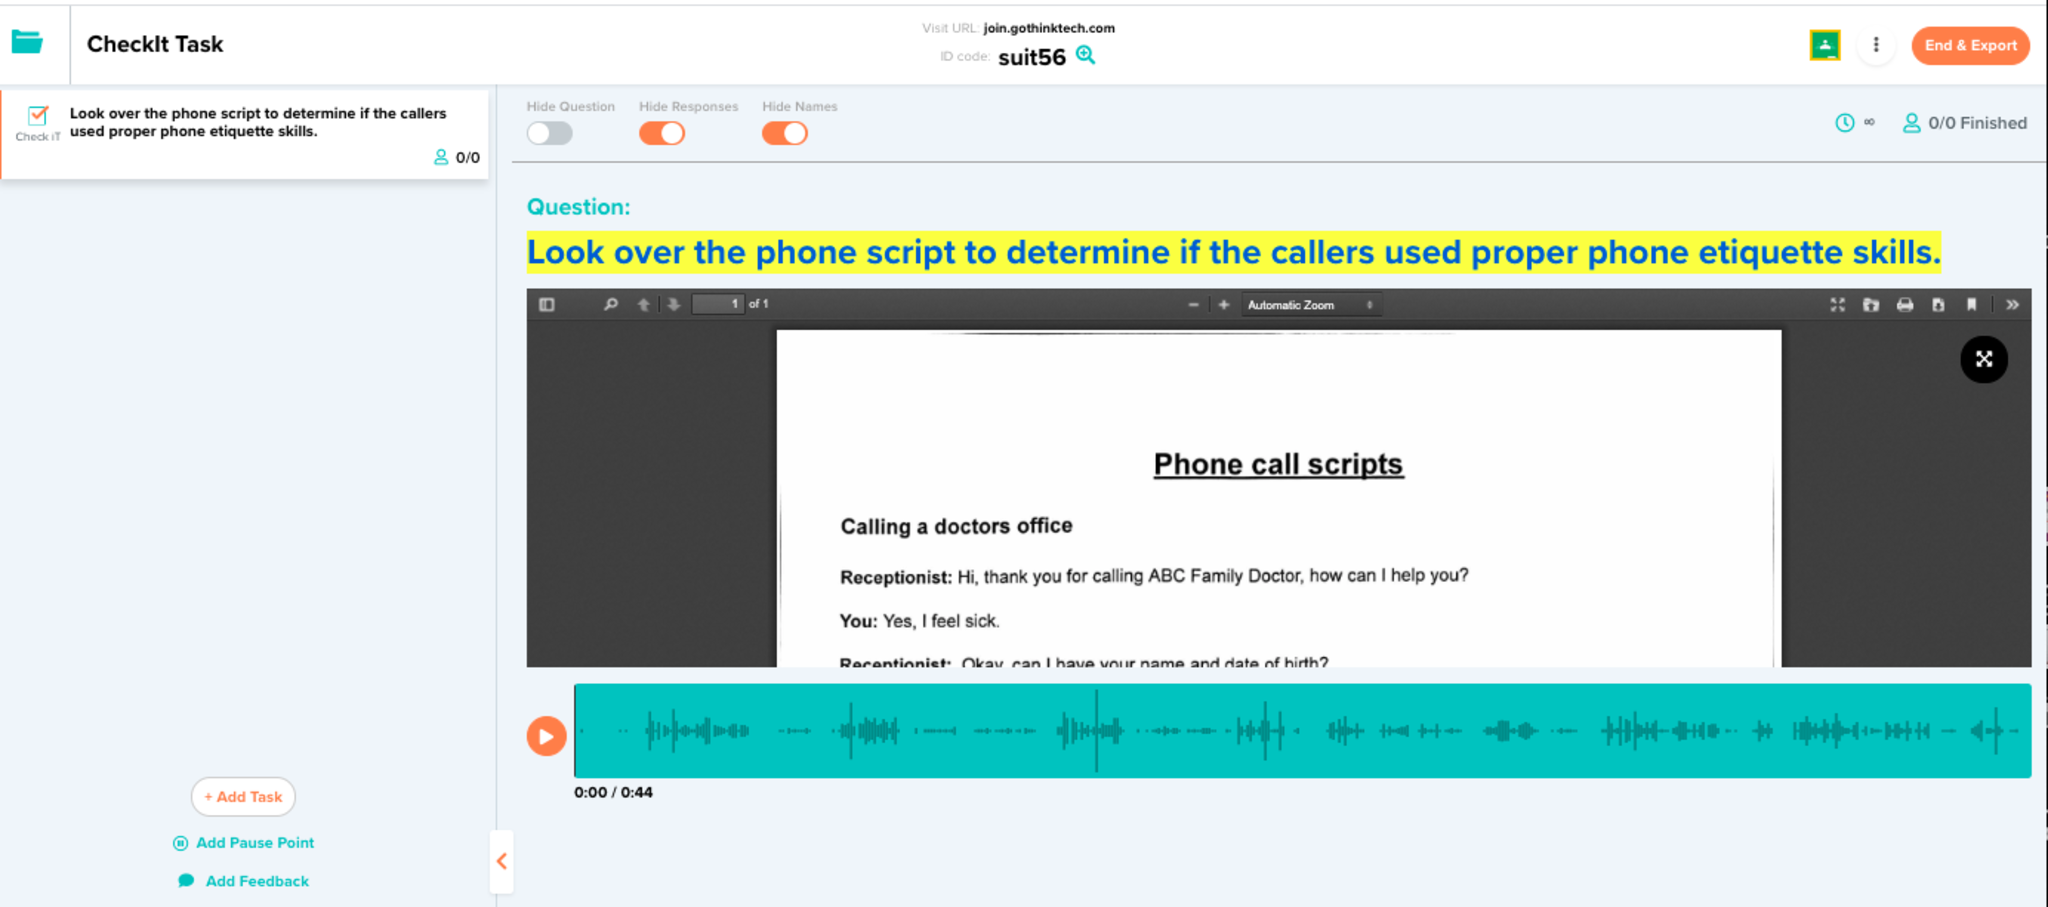
Task: Print the phone script PDF
Action: coord(1904,305)
